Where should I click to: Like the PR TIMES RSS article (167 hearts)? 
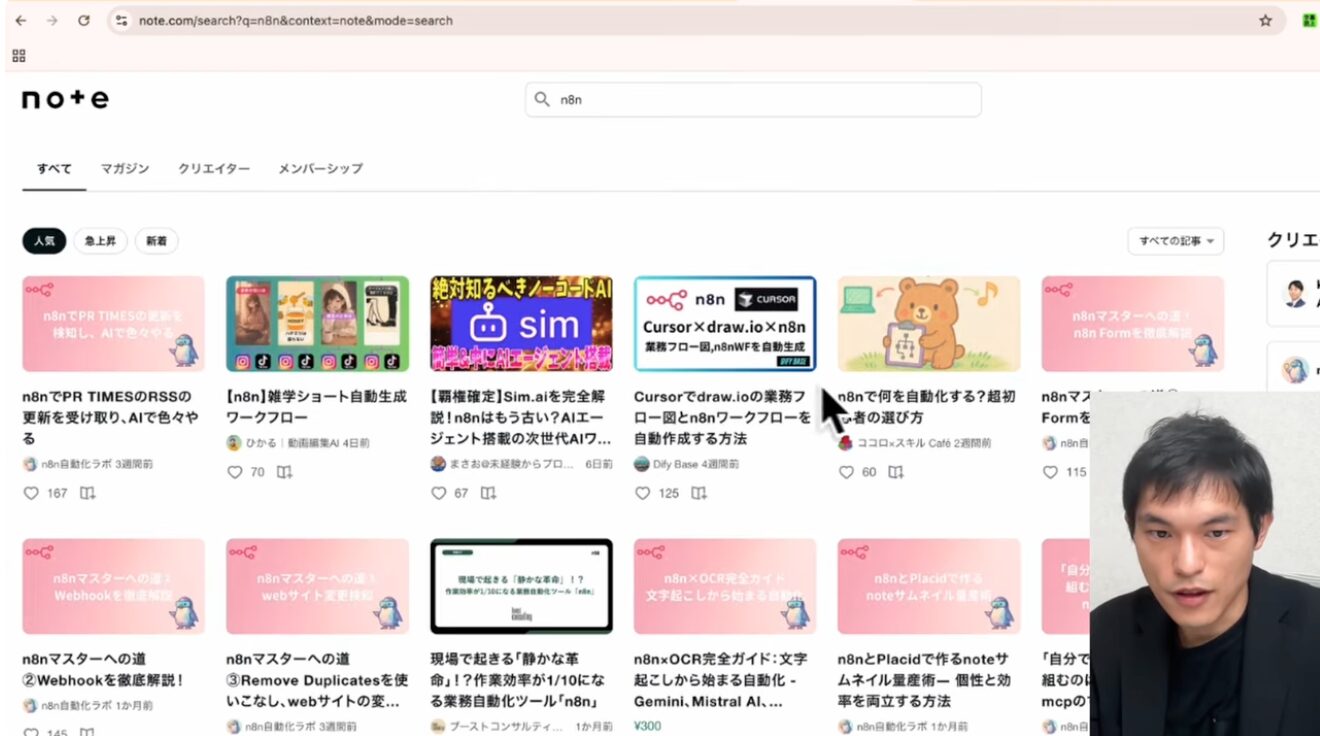31,493
